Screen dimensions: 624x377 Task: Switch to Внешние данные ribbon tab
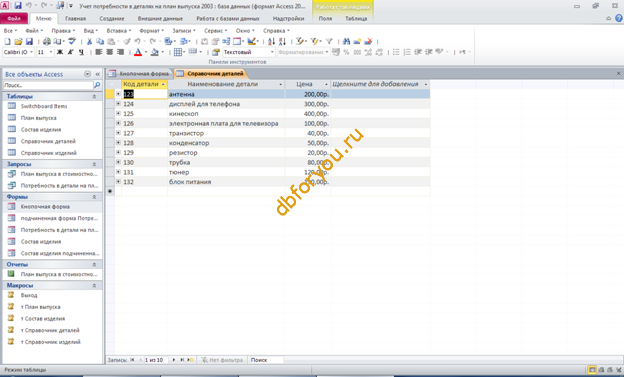click(x=160, y=18)
